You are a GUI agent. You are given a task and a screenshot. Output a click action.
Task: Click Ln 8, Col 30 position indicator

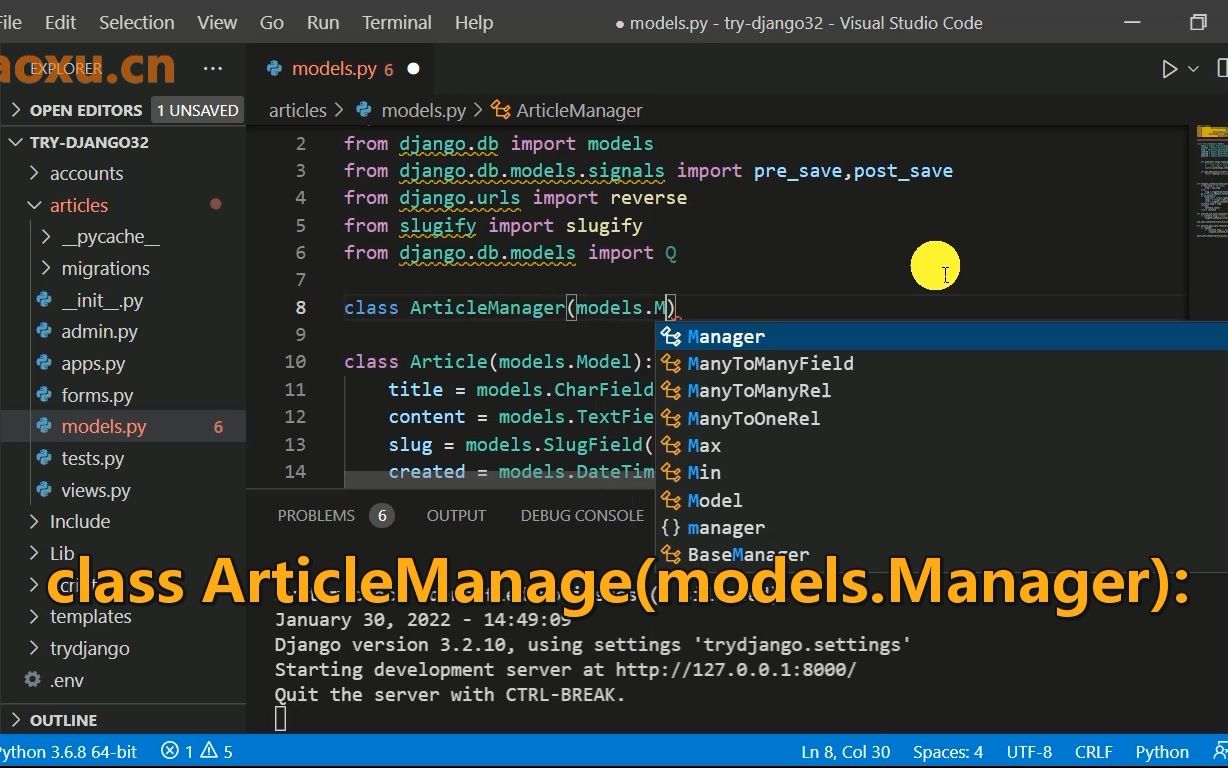847,751
